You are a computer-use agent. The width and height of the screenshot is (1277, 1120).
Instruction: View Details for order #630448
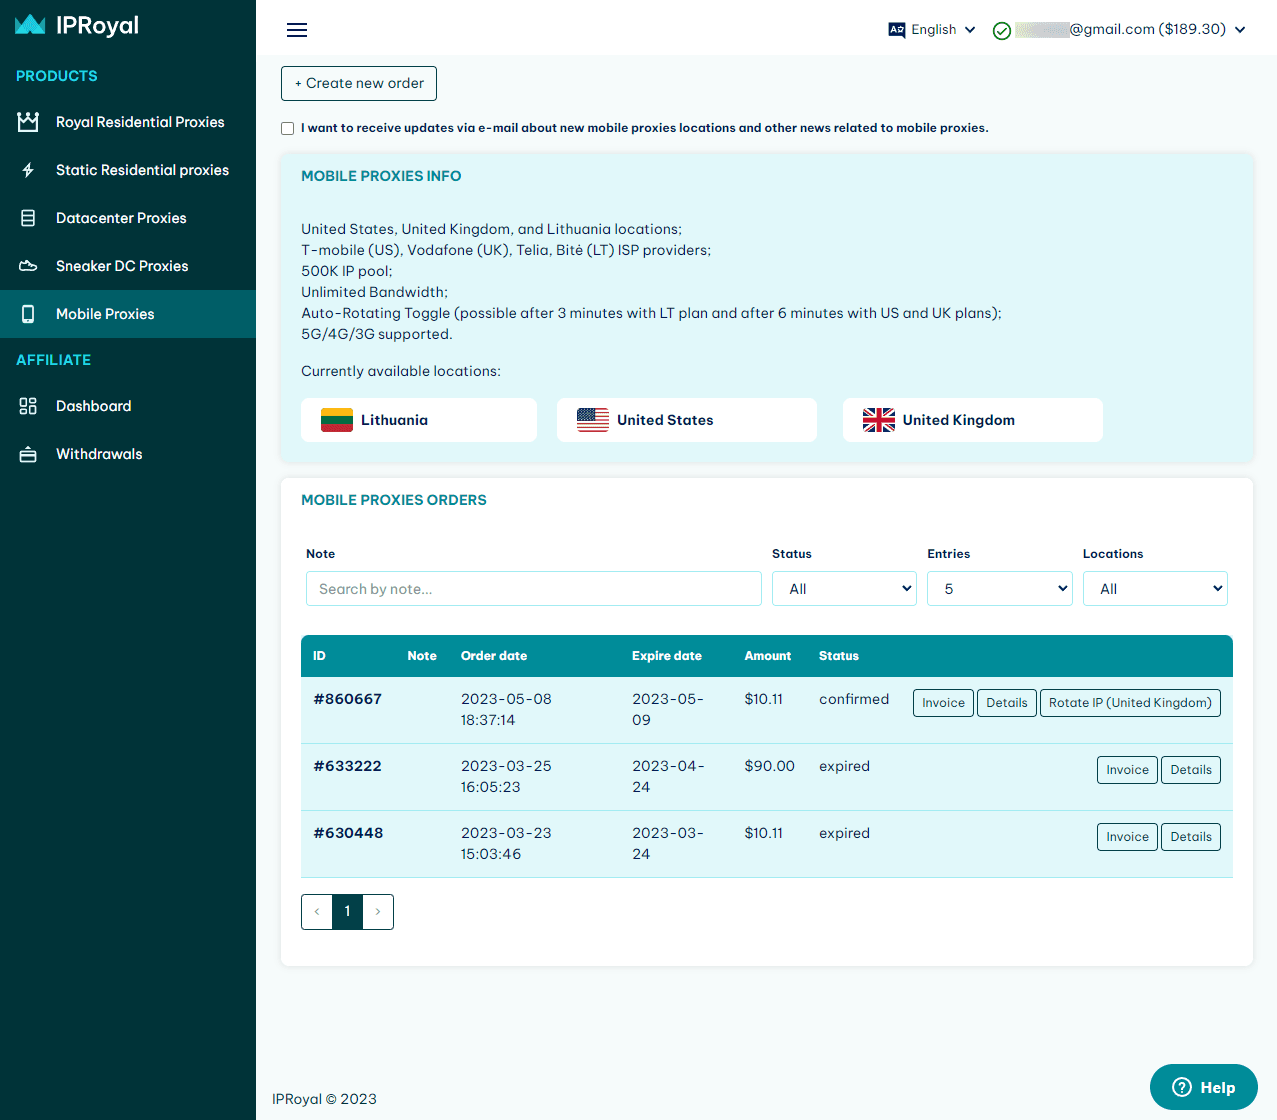coord(1191,837)
